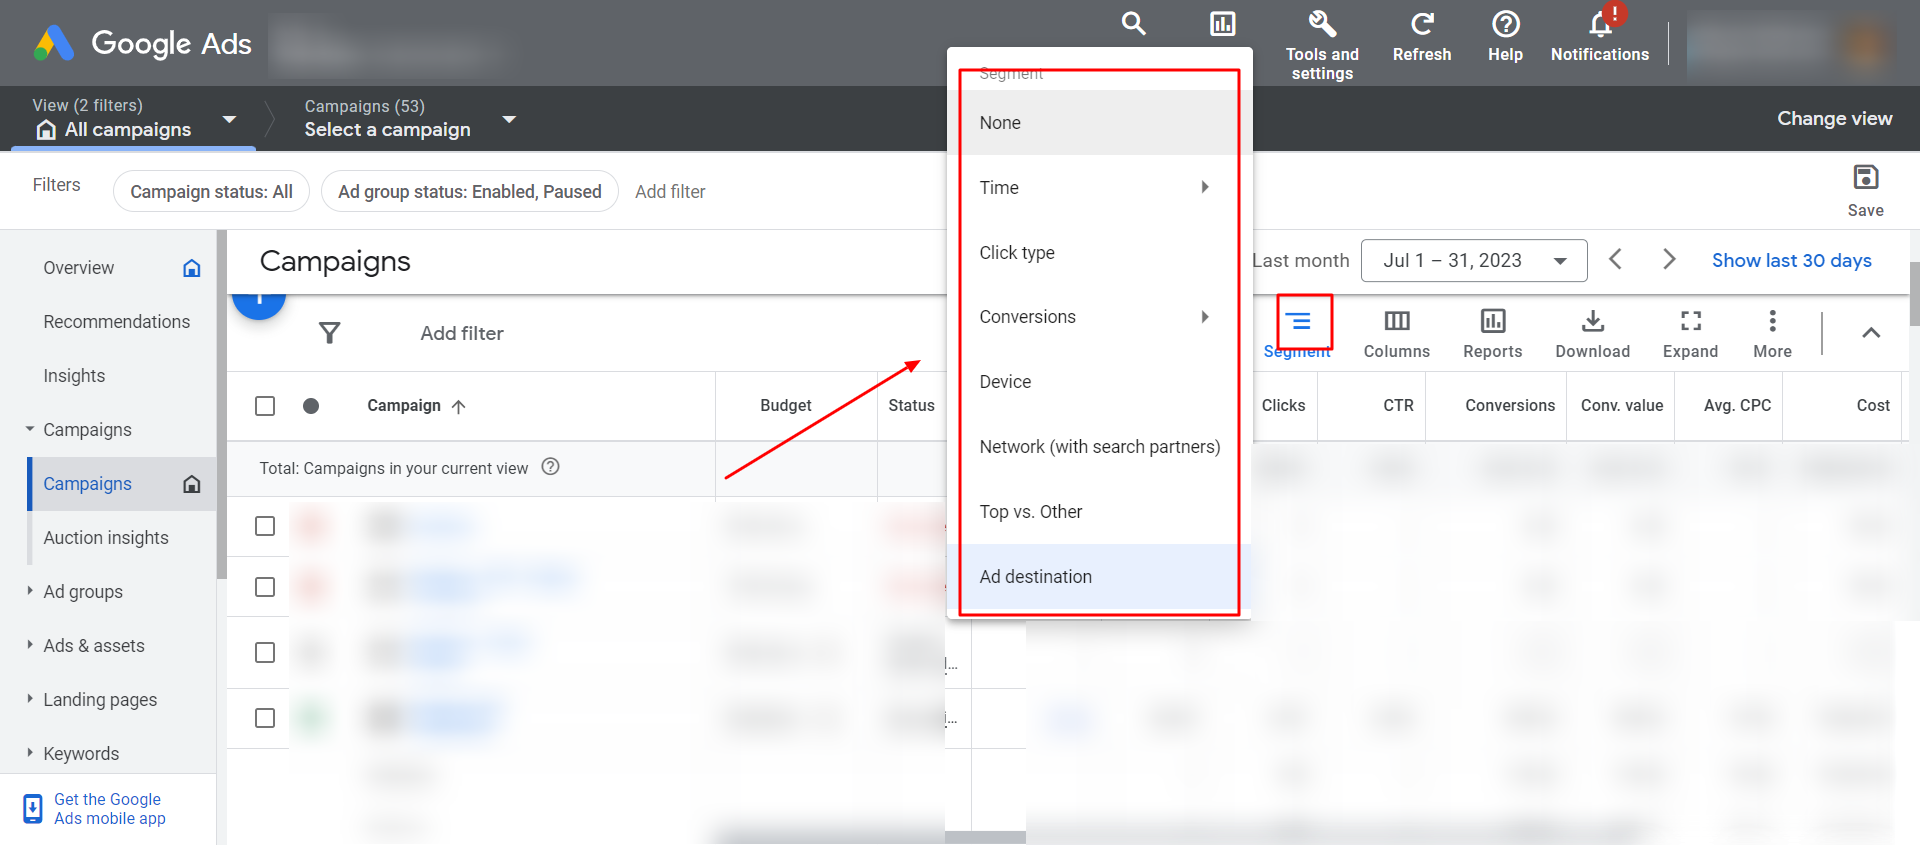Sort by the Budget column header
1920x845 pixels.
coord(785,406)
